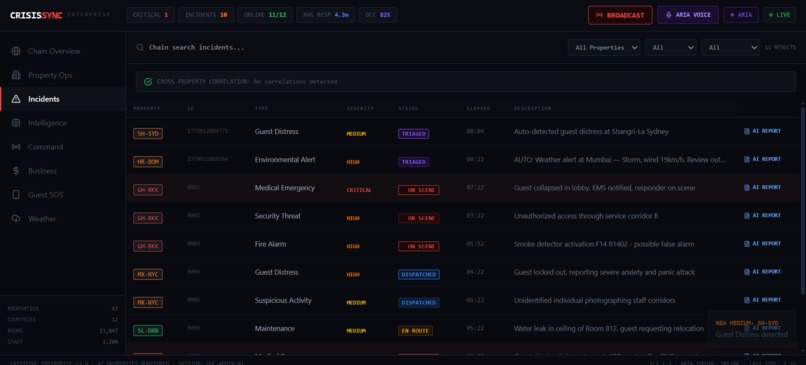
Task: Click TRIAGED status in Environmental Alert row
Action: pyautogui.click(x=413, y=161)
